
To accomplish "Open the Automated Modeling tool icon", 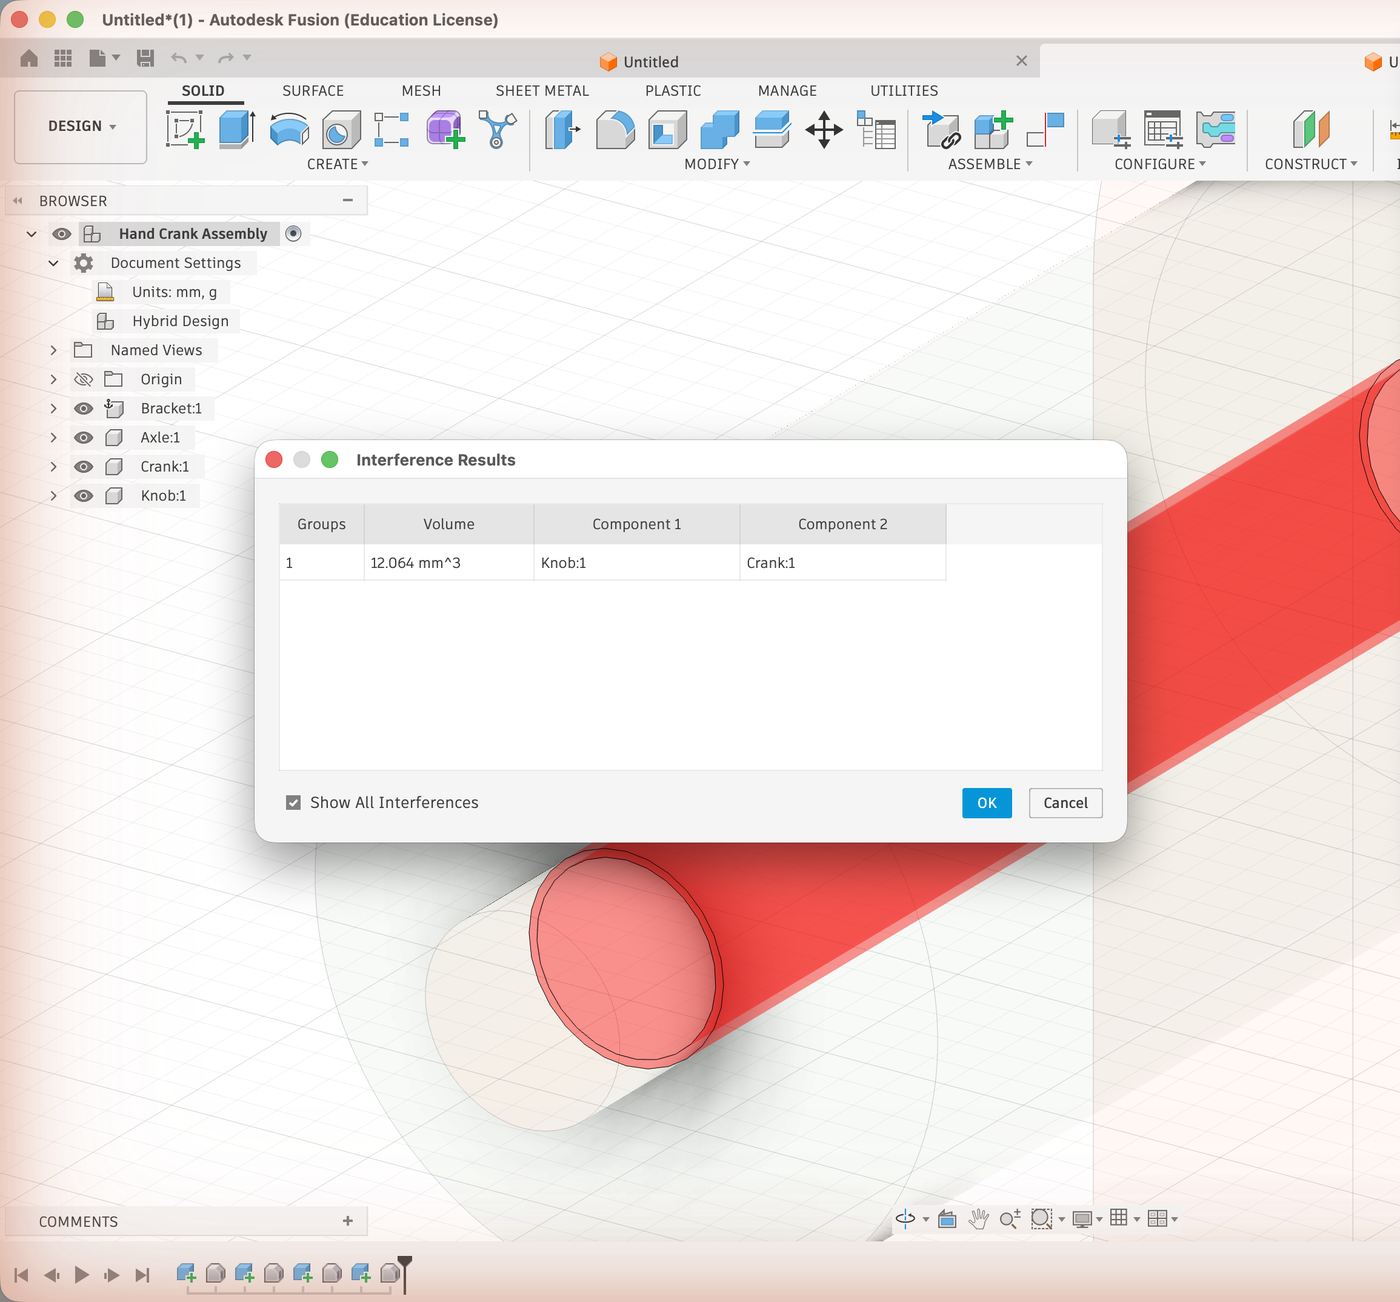I will 497,130.
